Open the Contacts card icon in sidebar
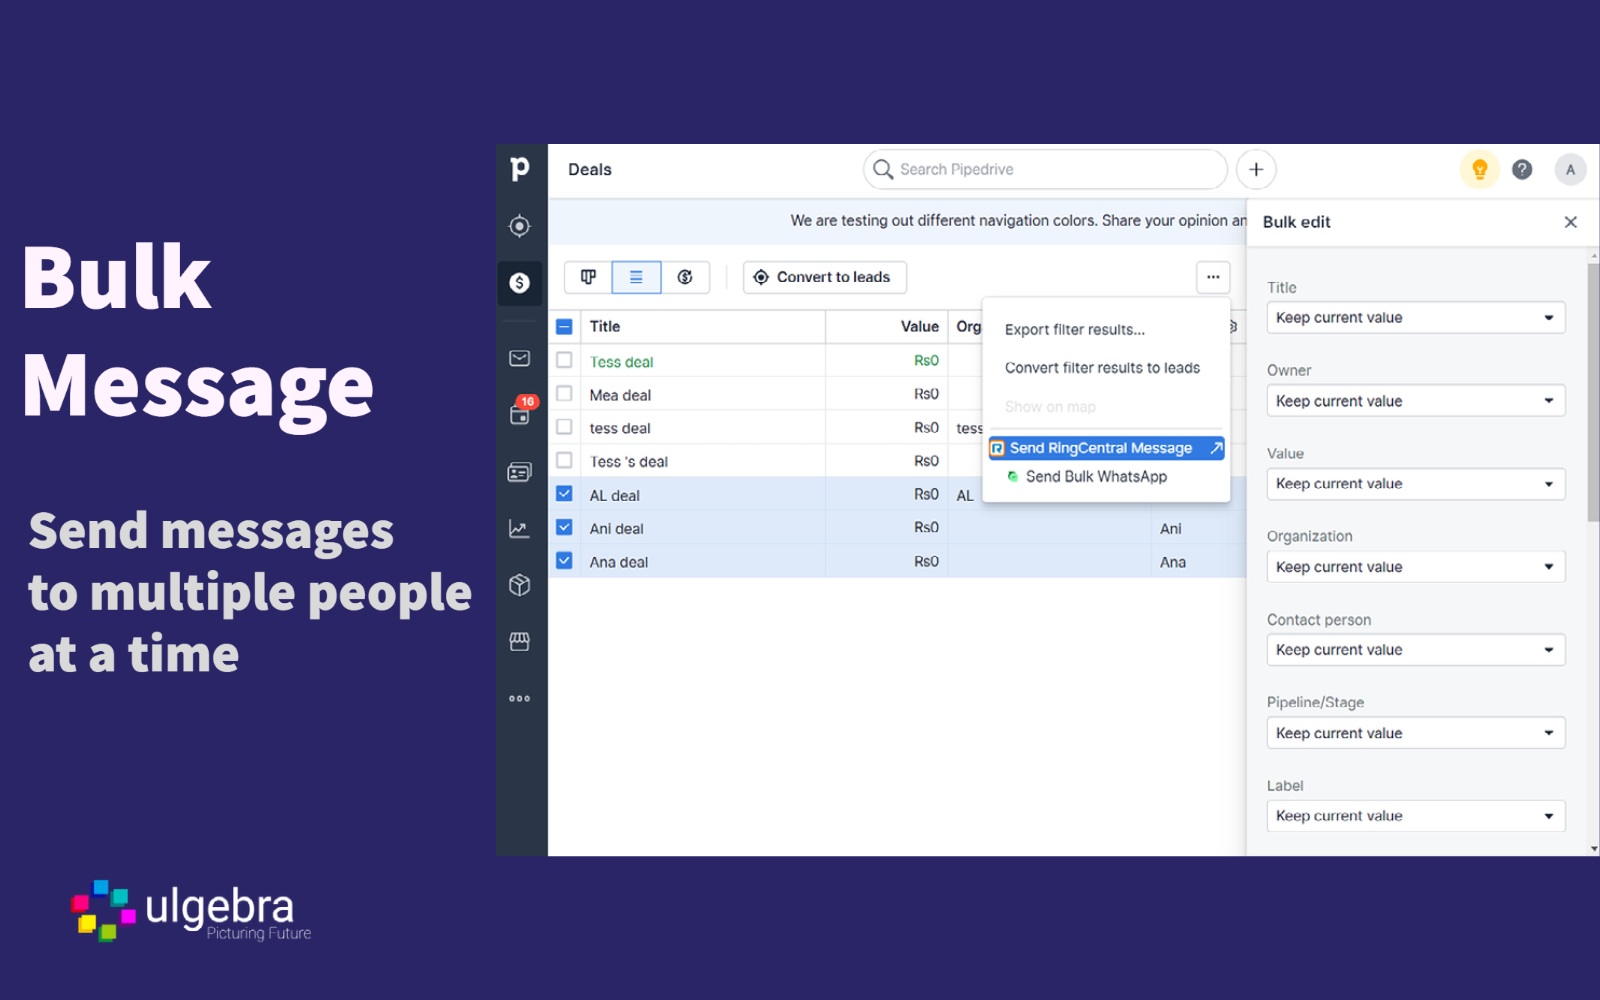1600x1000 pixels. coord(519,472)
